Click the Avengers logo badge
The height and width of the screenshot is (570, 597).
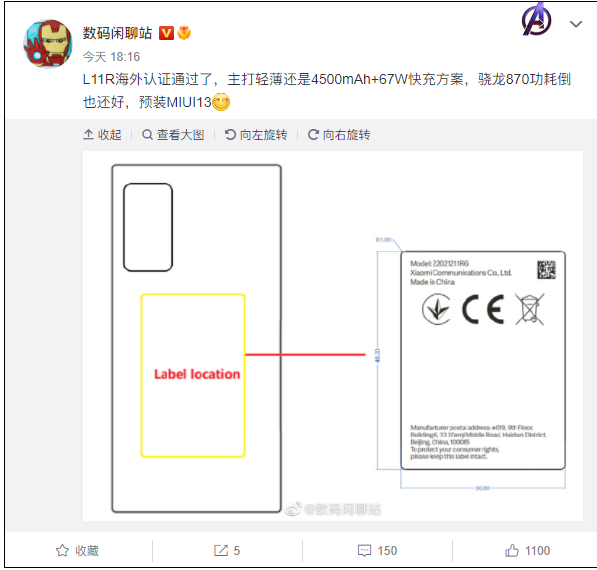536,20
